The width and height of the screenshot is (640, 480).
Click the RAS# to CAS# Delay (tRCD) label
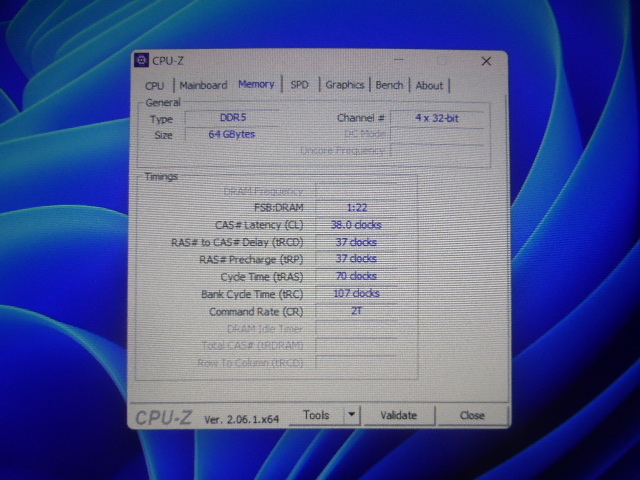point(237,242)
